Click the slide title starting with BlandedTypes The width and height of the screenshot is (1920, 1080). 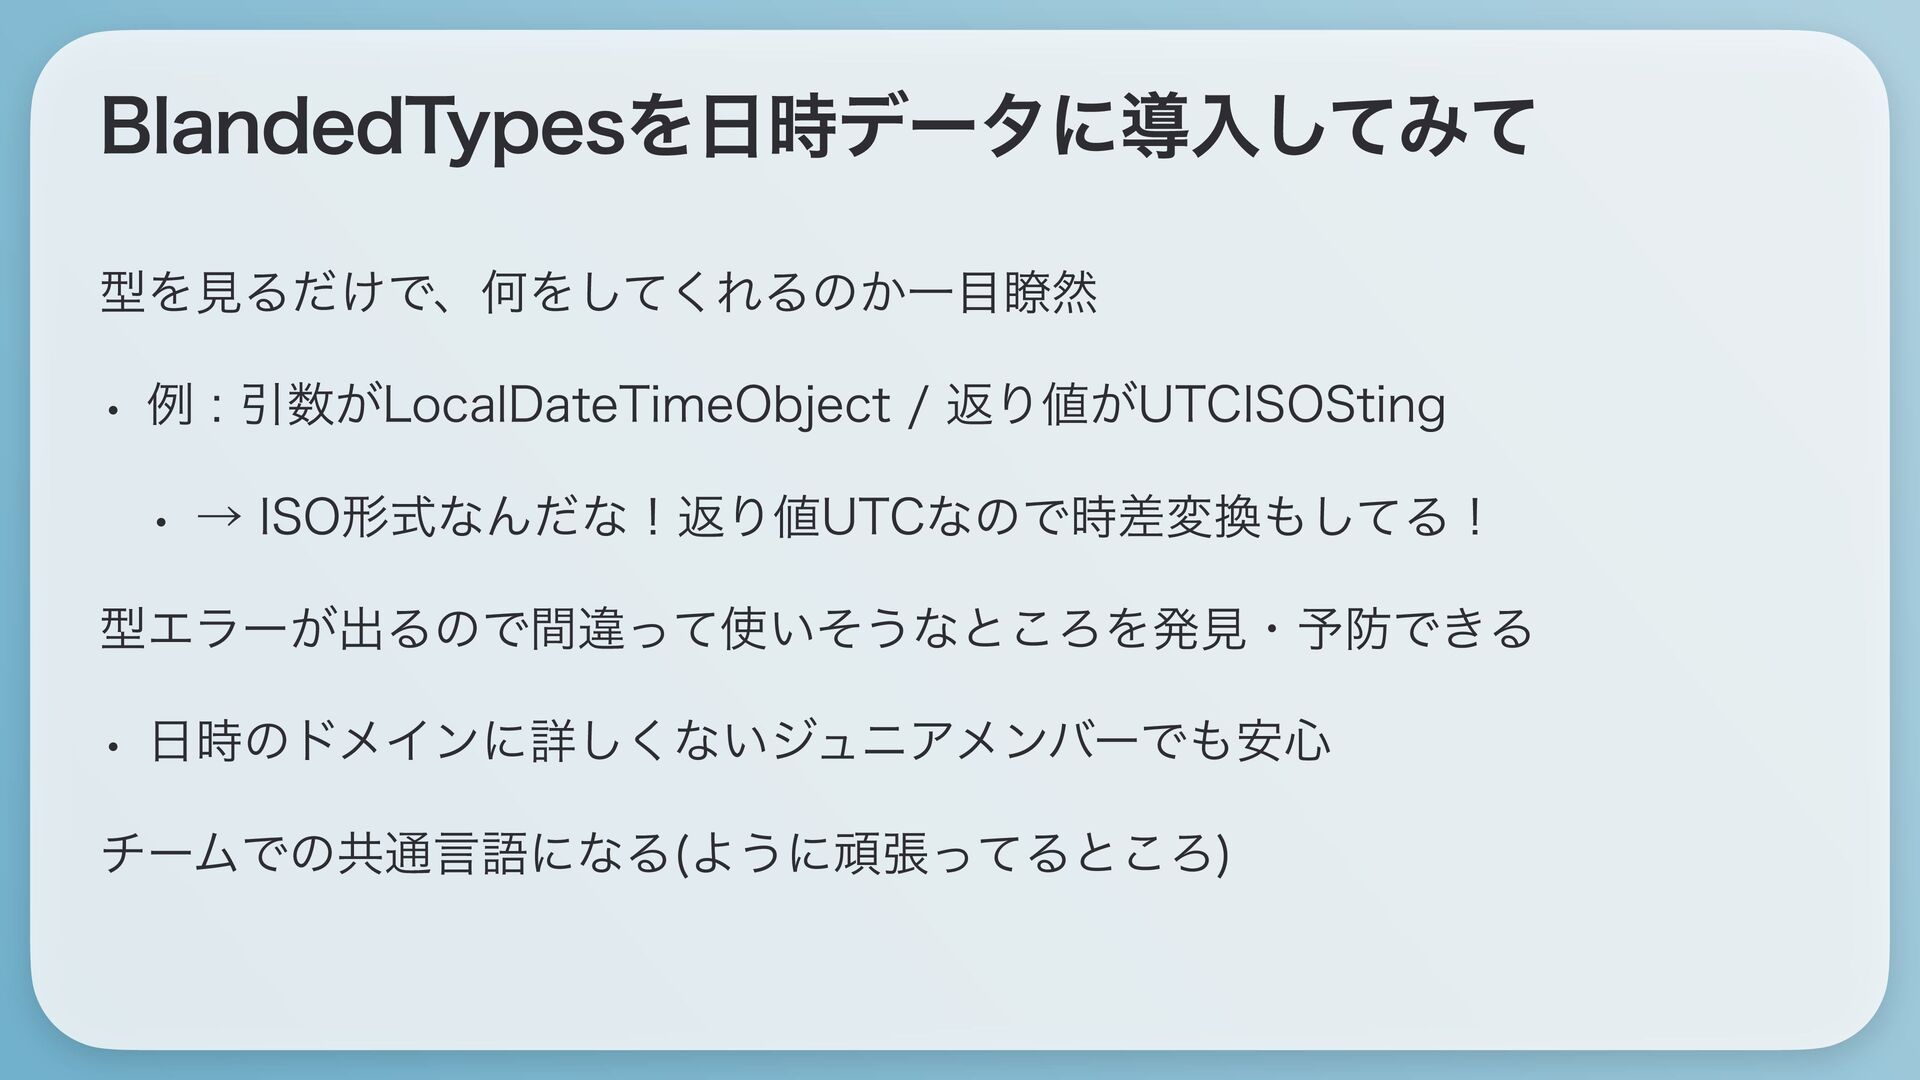(815, 127)
